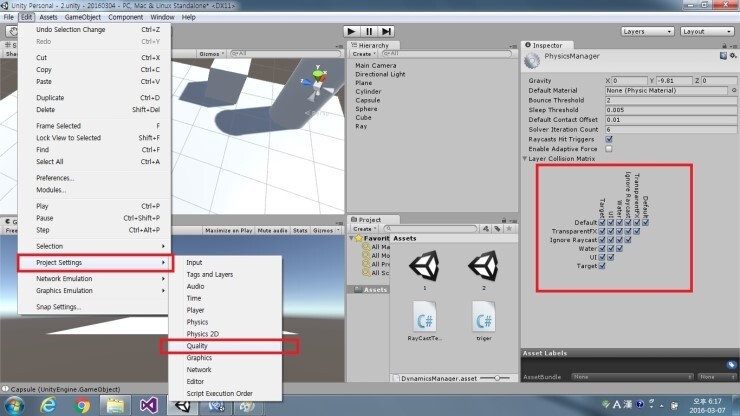Toggle Default row first collision checkbox
This screenshot has width=740, height=416.
point(602,222)
